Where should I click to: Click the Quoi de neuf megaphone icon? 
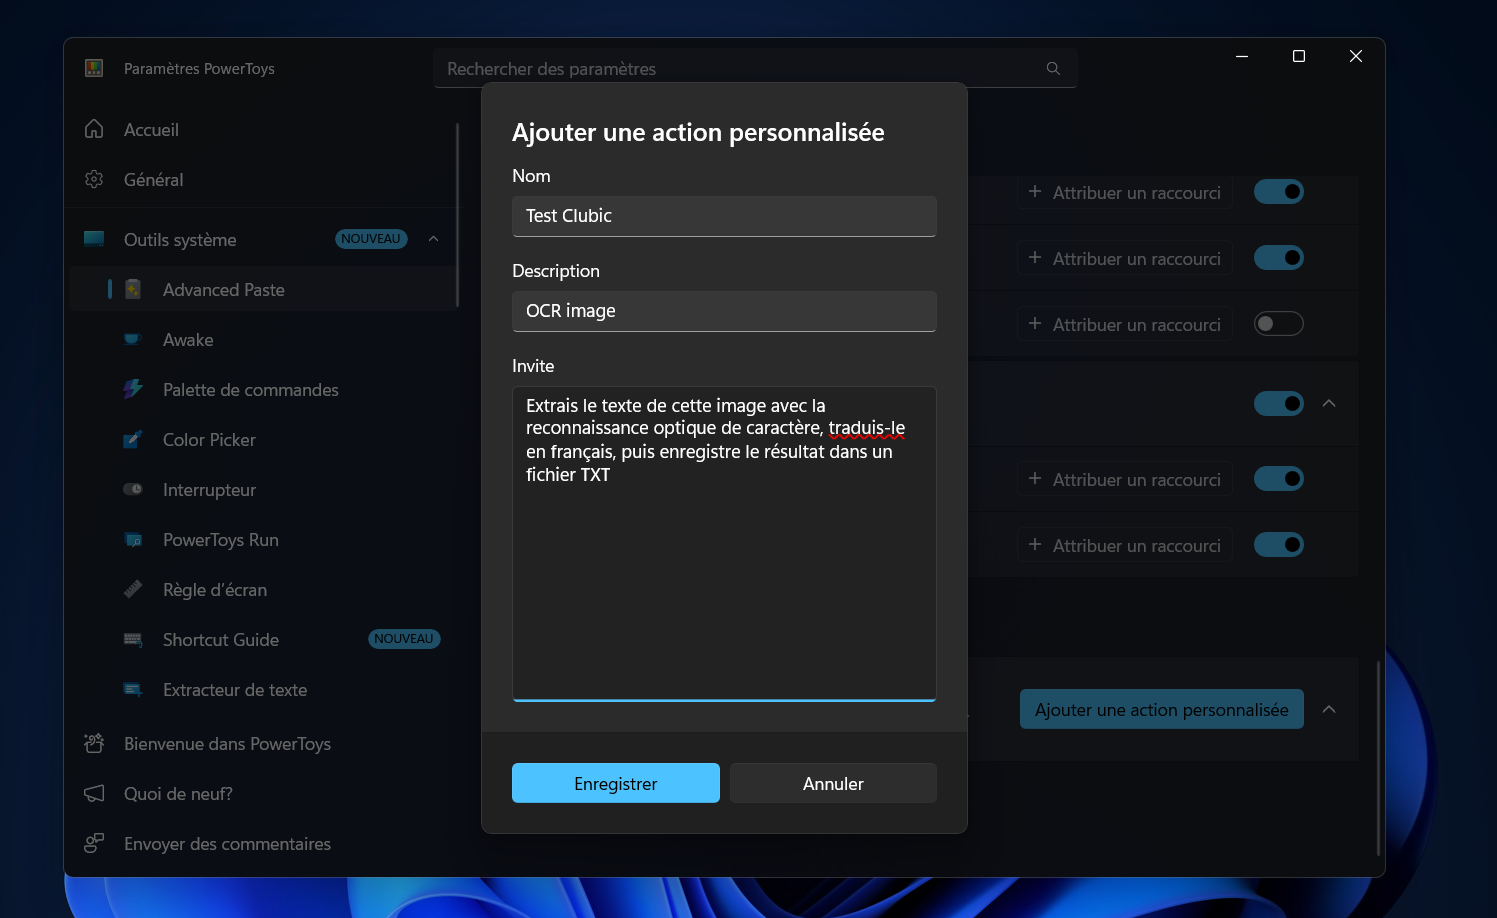94,793
